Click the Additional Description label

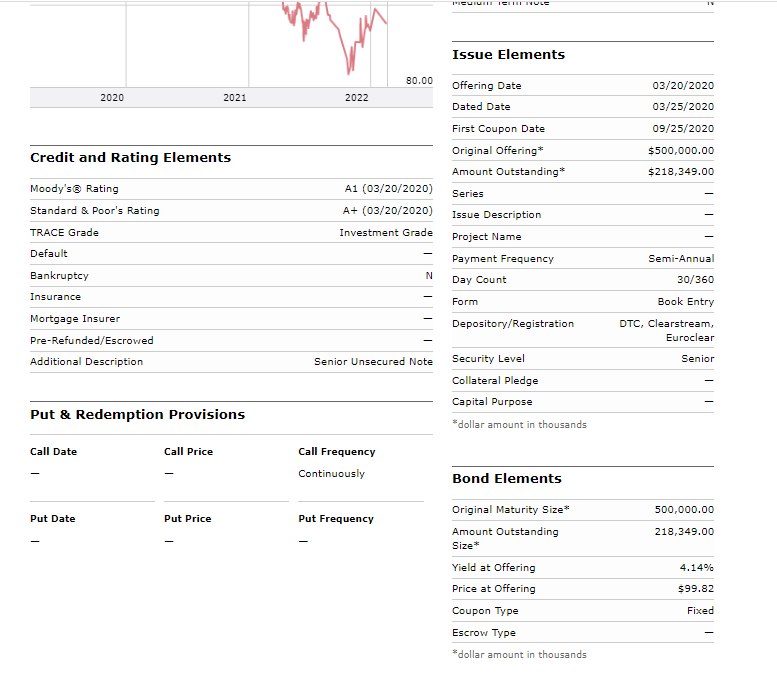[87, 362]
